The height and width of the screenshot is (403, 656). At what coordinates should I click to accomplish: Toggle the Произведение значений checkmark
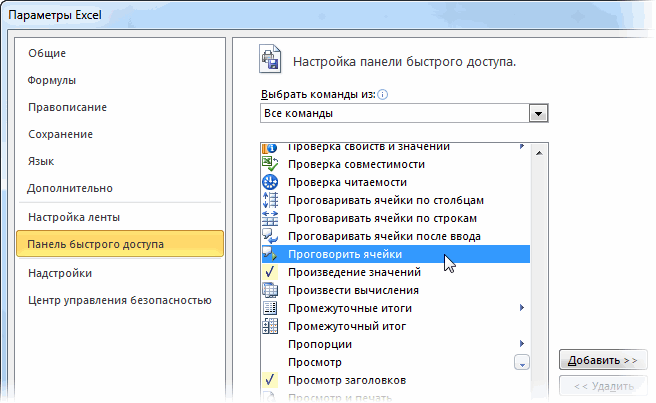click(270, 272)
